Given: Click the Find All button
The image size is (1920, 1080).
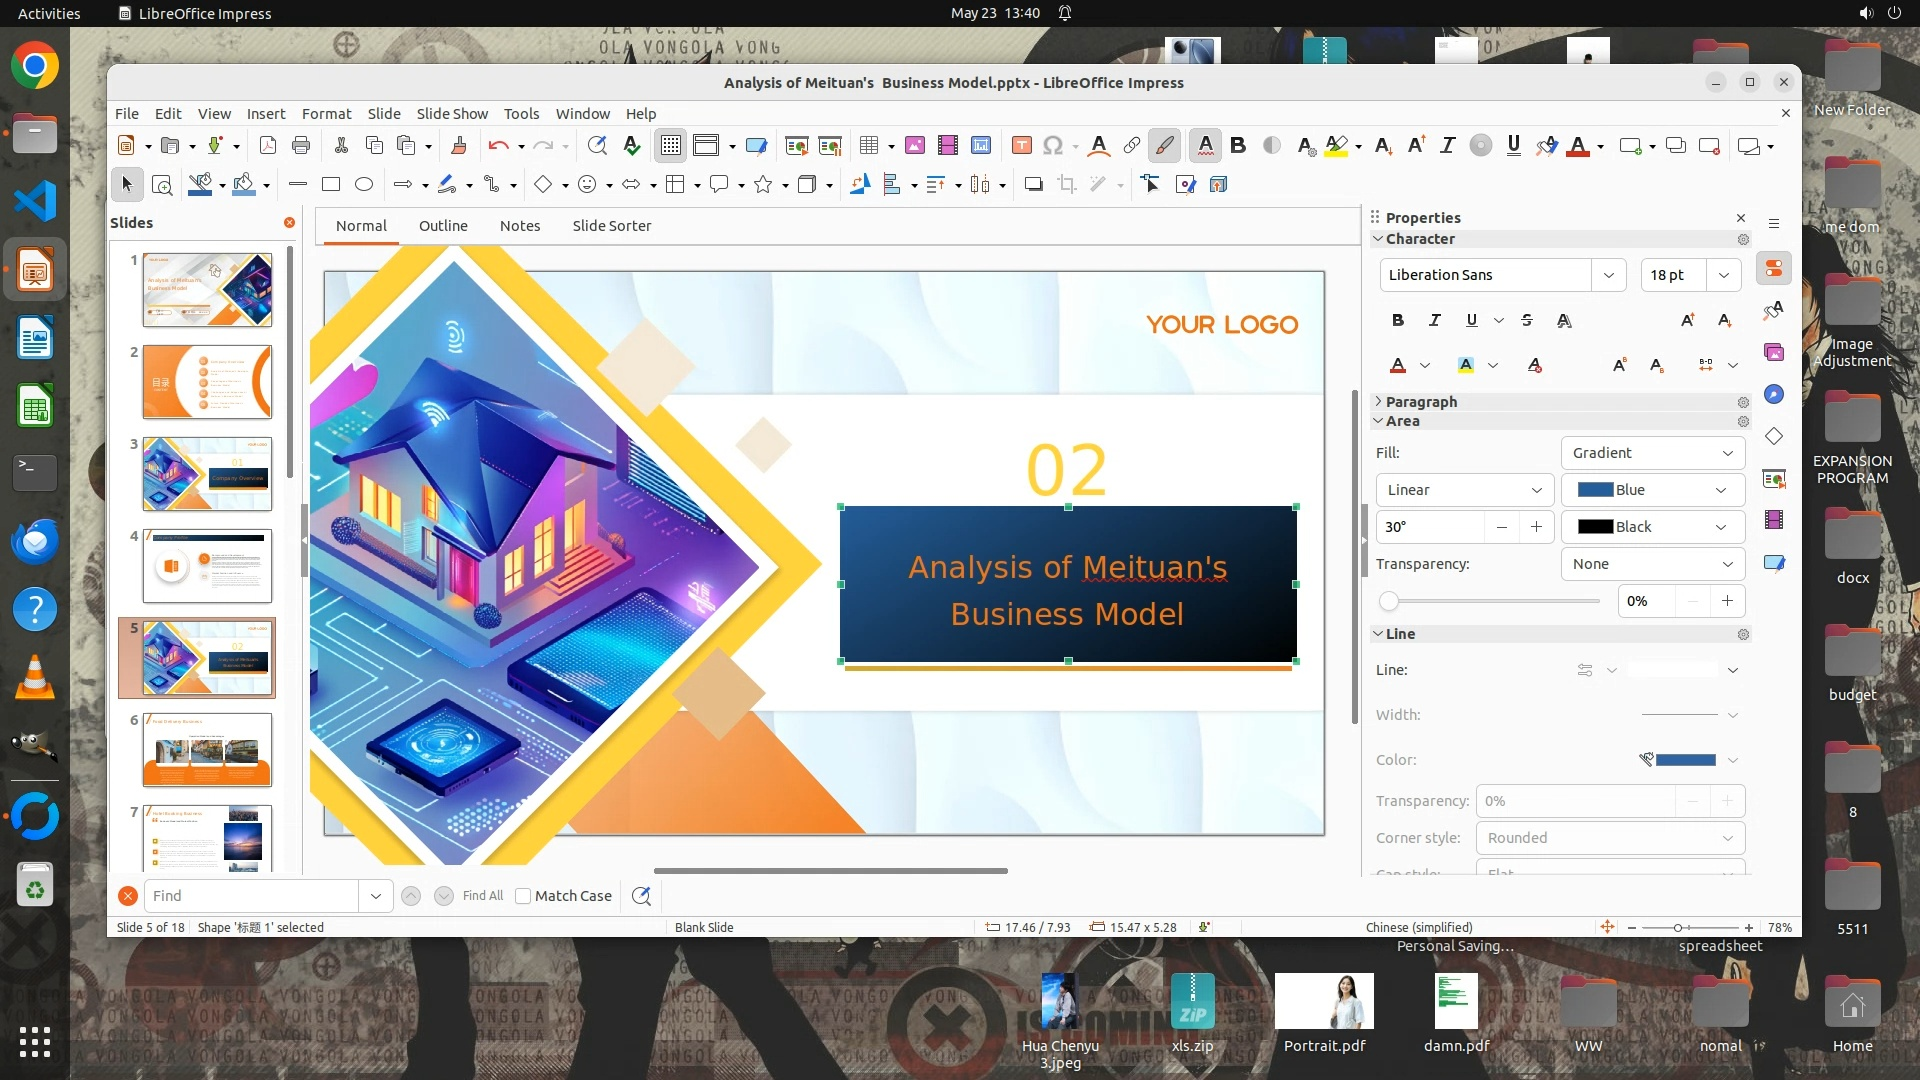Looking at the screenshot, I should click(x=483, y=896).
